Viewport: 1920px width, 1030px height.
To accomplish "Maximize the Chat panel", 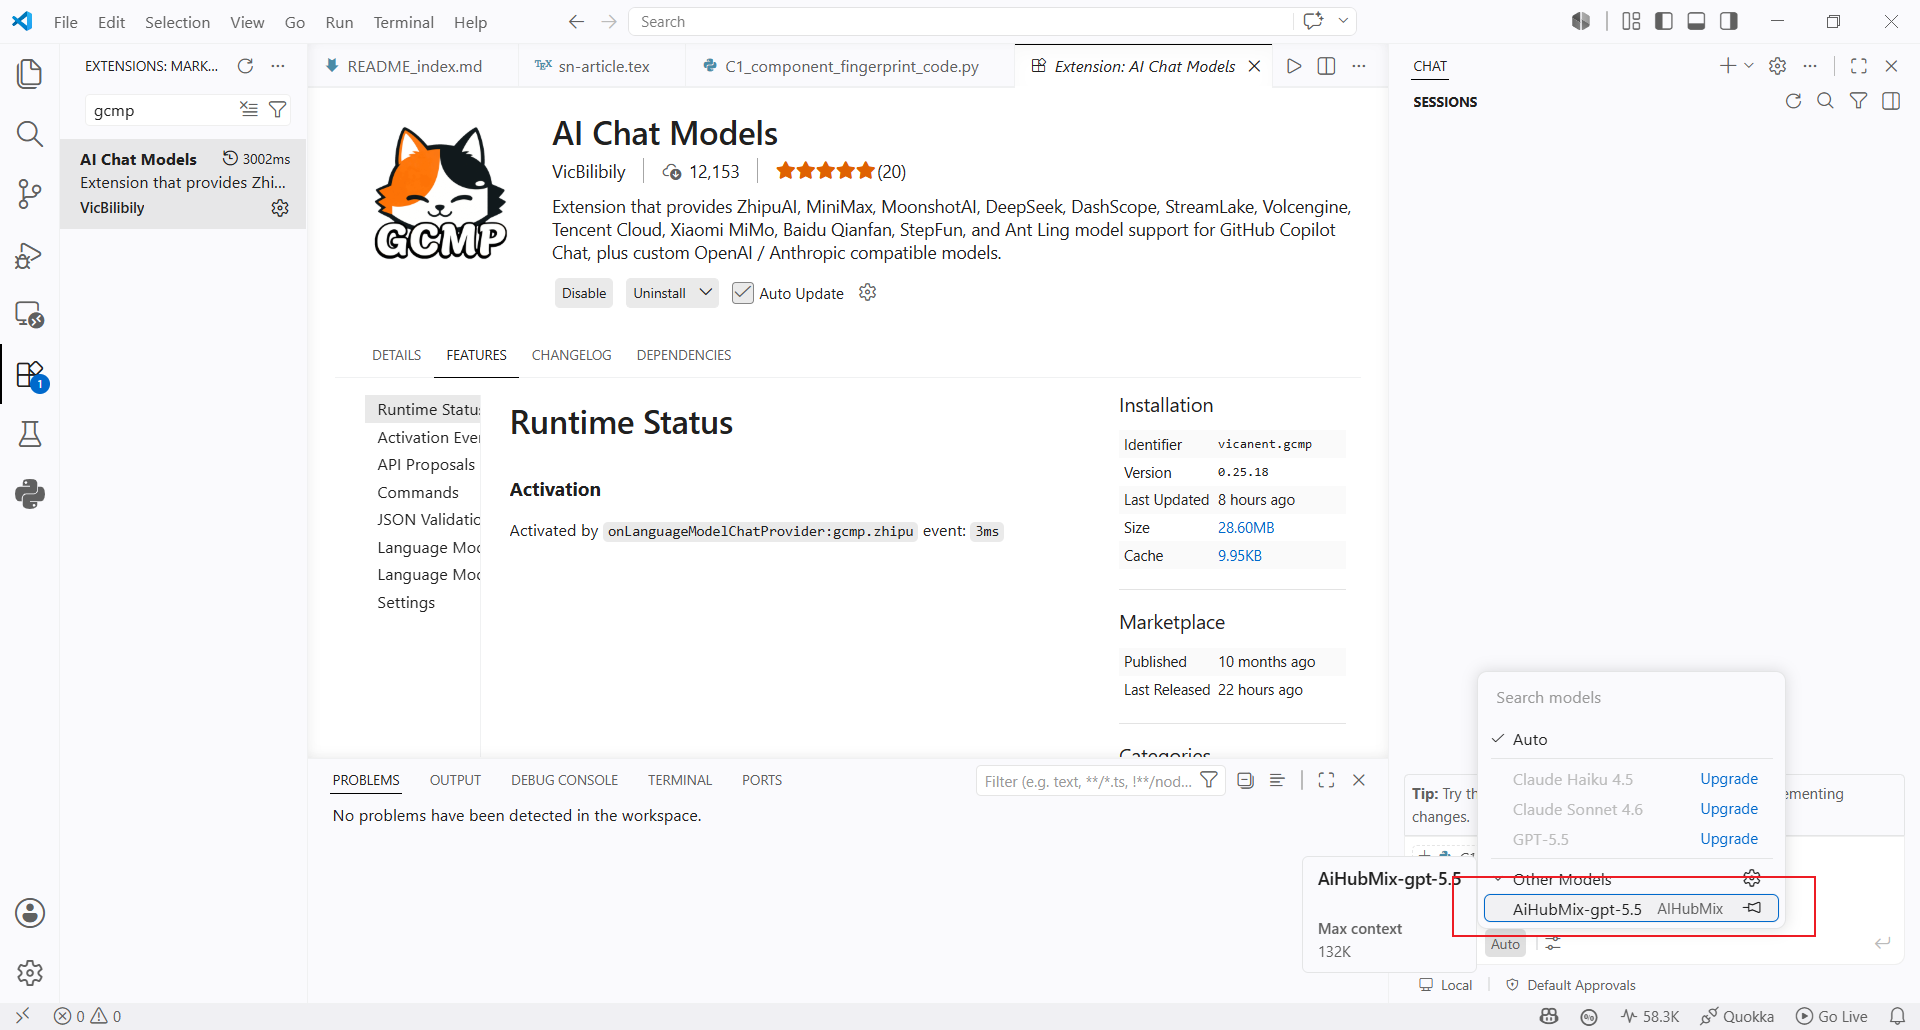I will click(x=1859, y=66).
